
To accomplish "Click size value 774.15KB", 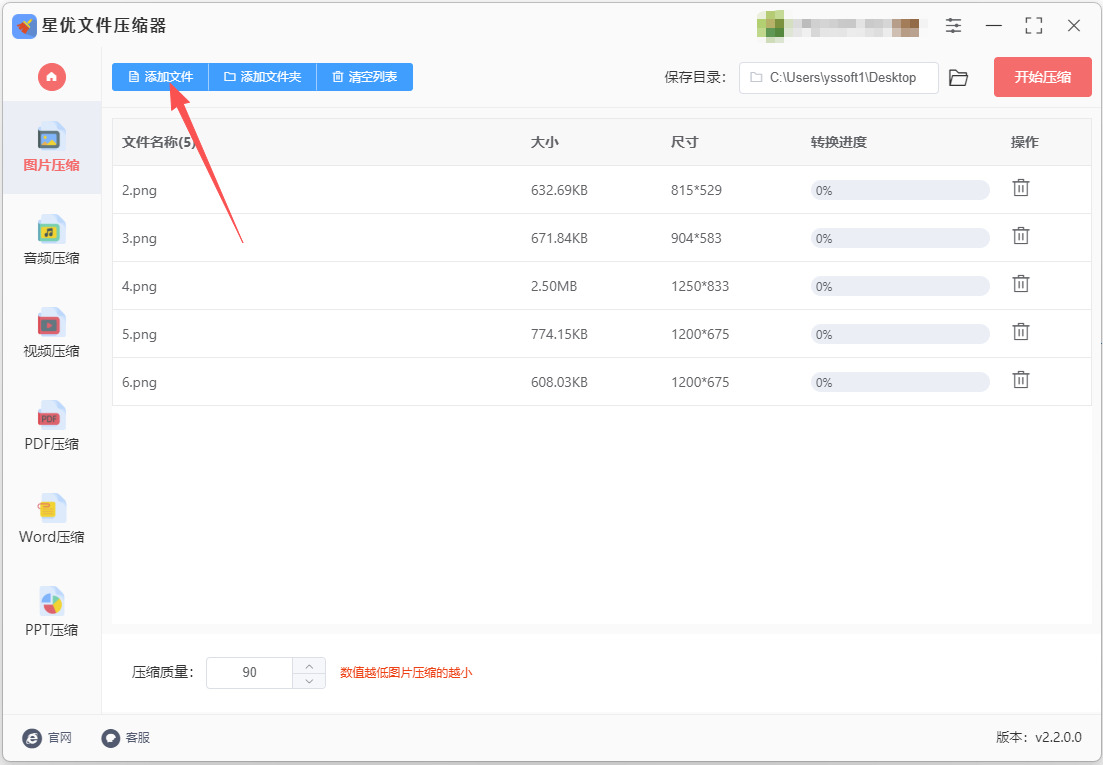I will click(559, 334).
